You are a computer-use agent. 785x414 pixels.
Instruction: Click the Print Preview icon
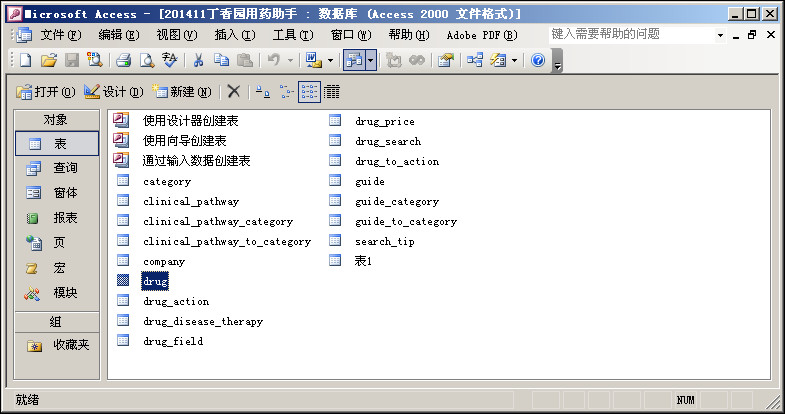tap(147, 61)
